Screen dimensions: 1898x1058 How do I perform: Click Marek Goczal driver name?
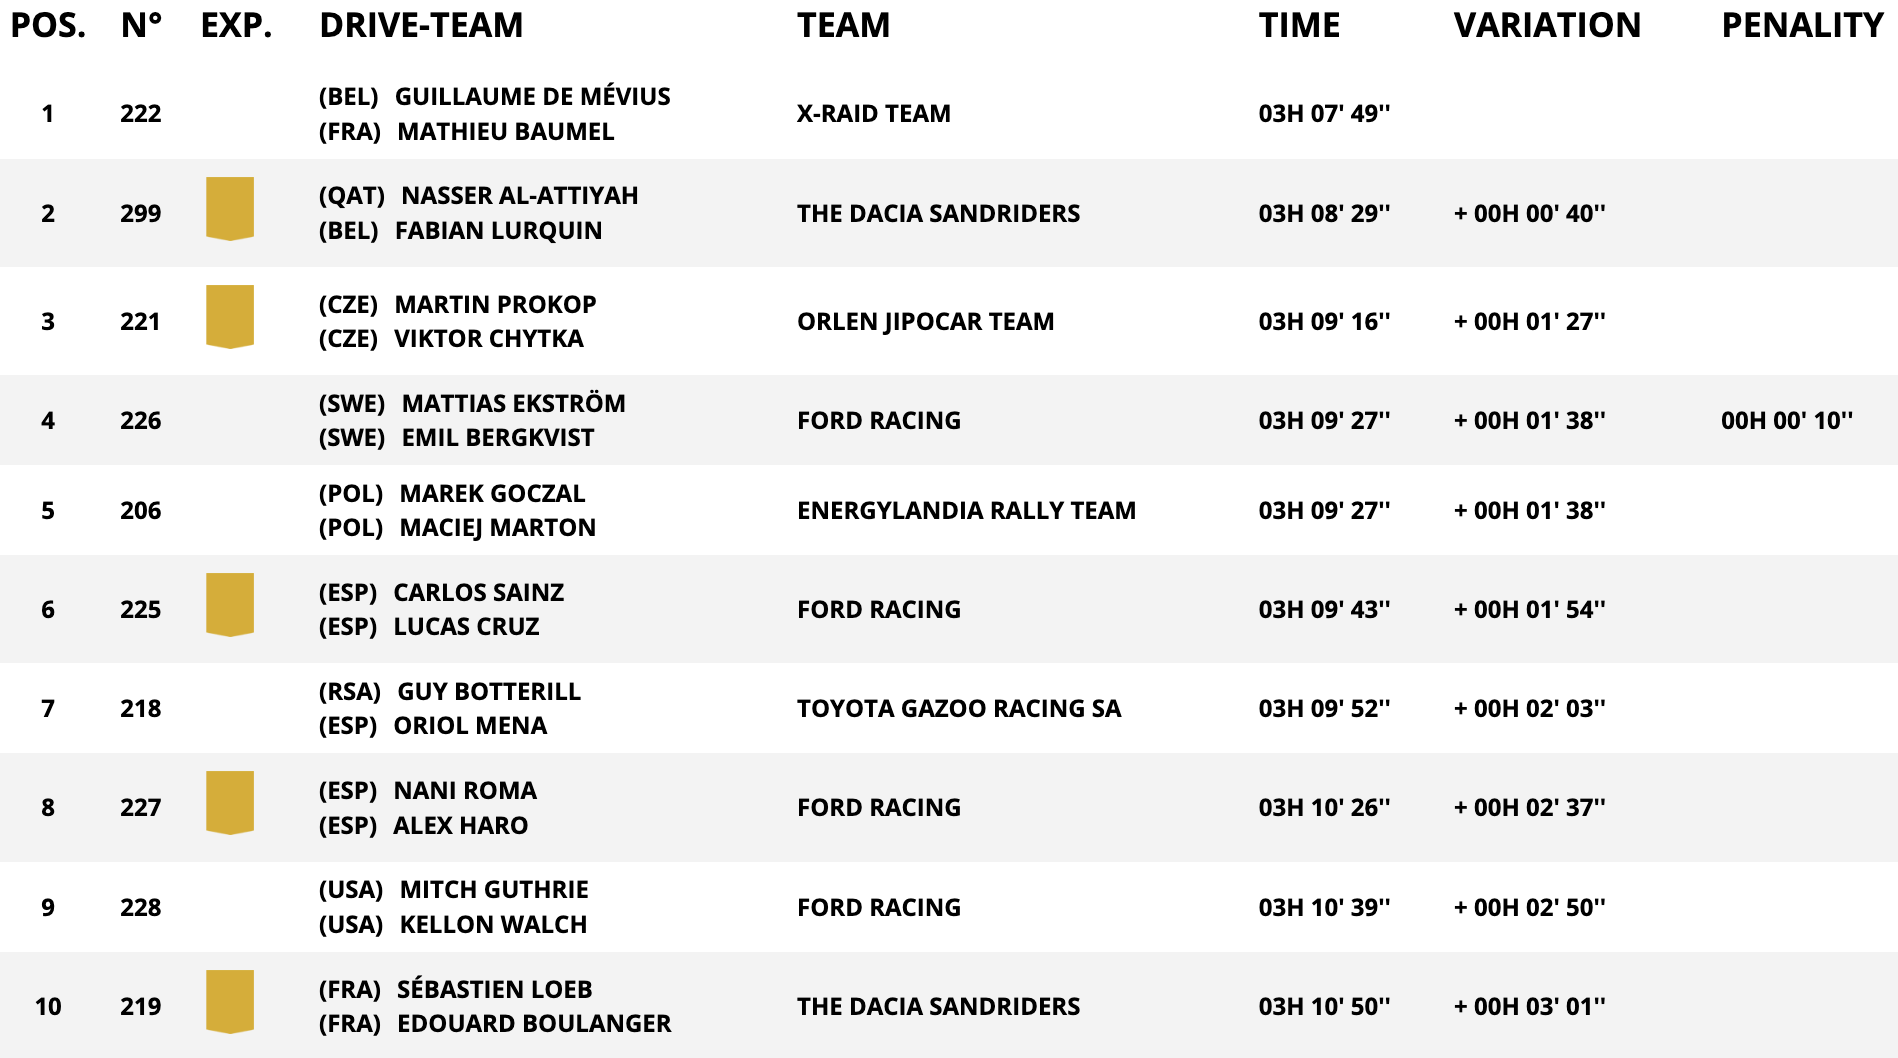(492, 493)
